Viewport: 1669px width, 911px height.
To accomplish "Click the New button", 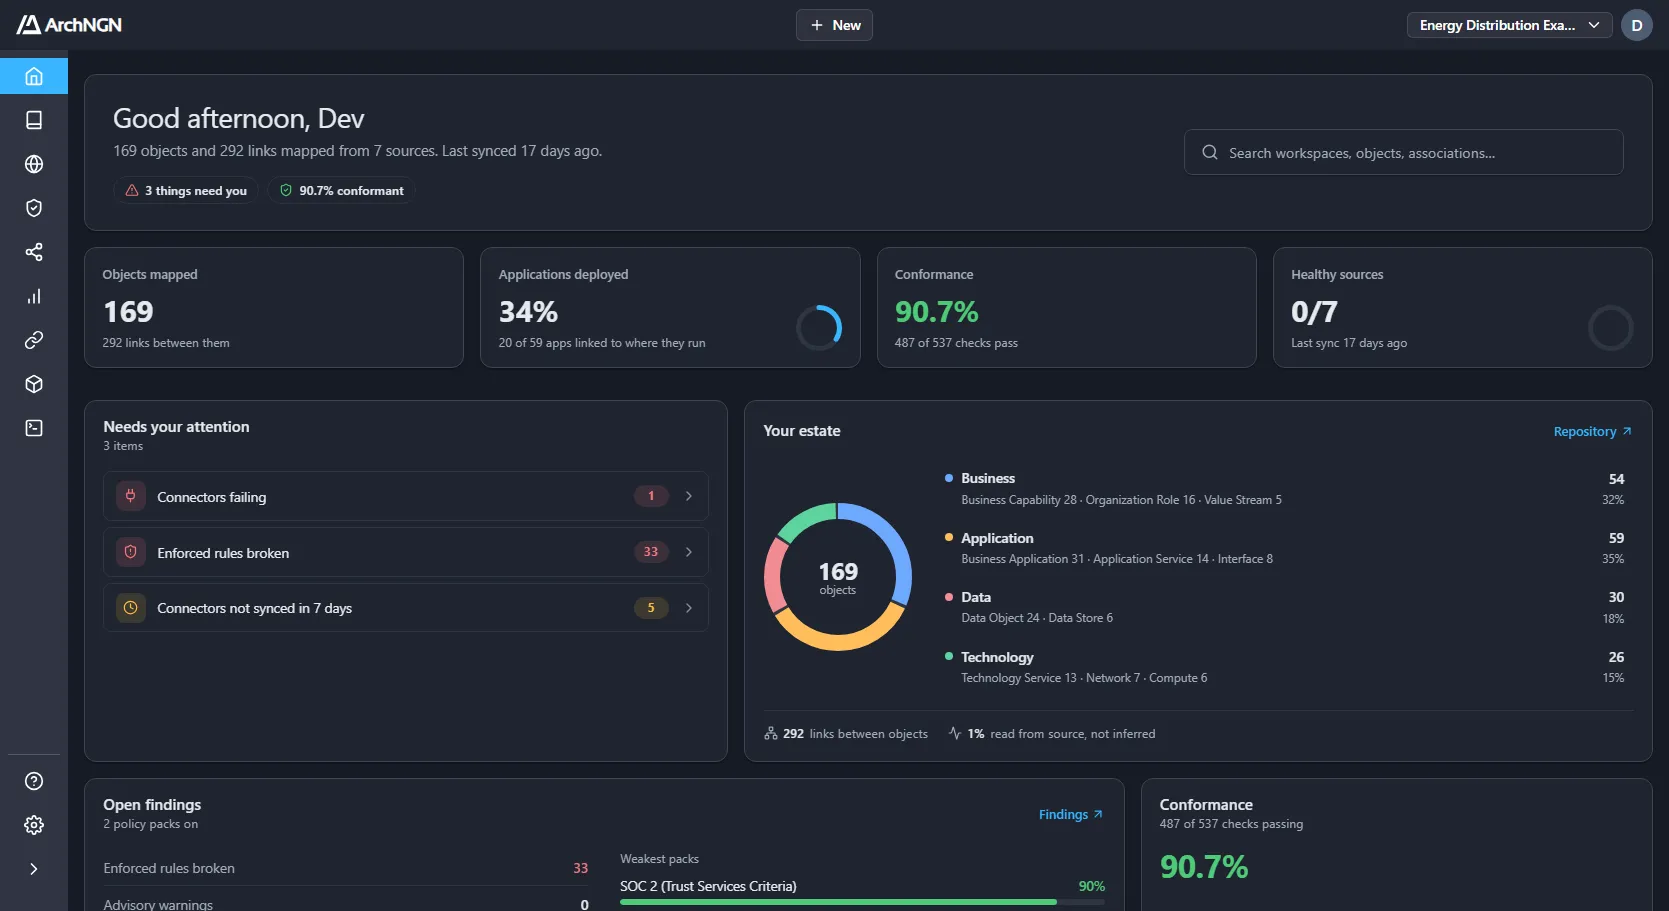I will pos(834,25).
